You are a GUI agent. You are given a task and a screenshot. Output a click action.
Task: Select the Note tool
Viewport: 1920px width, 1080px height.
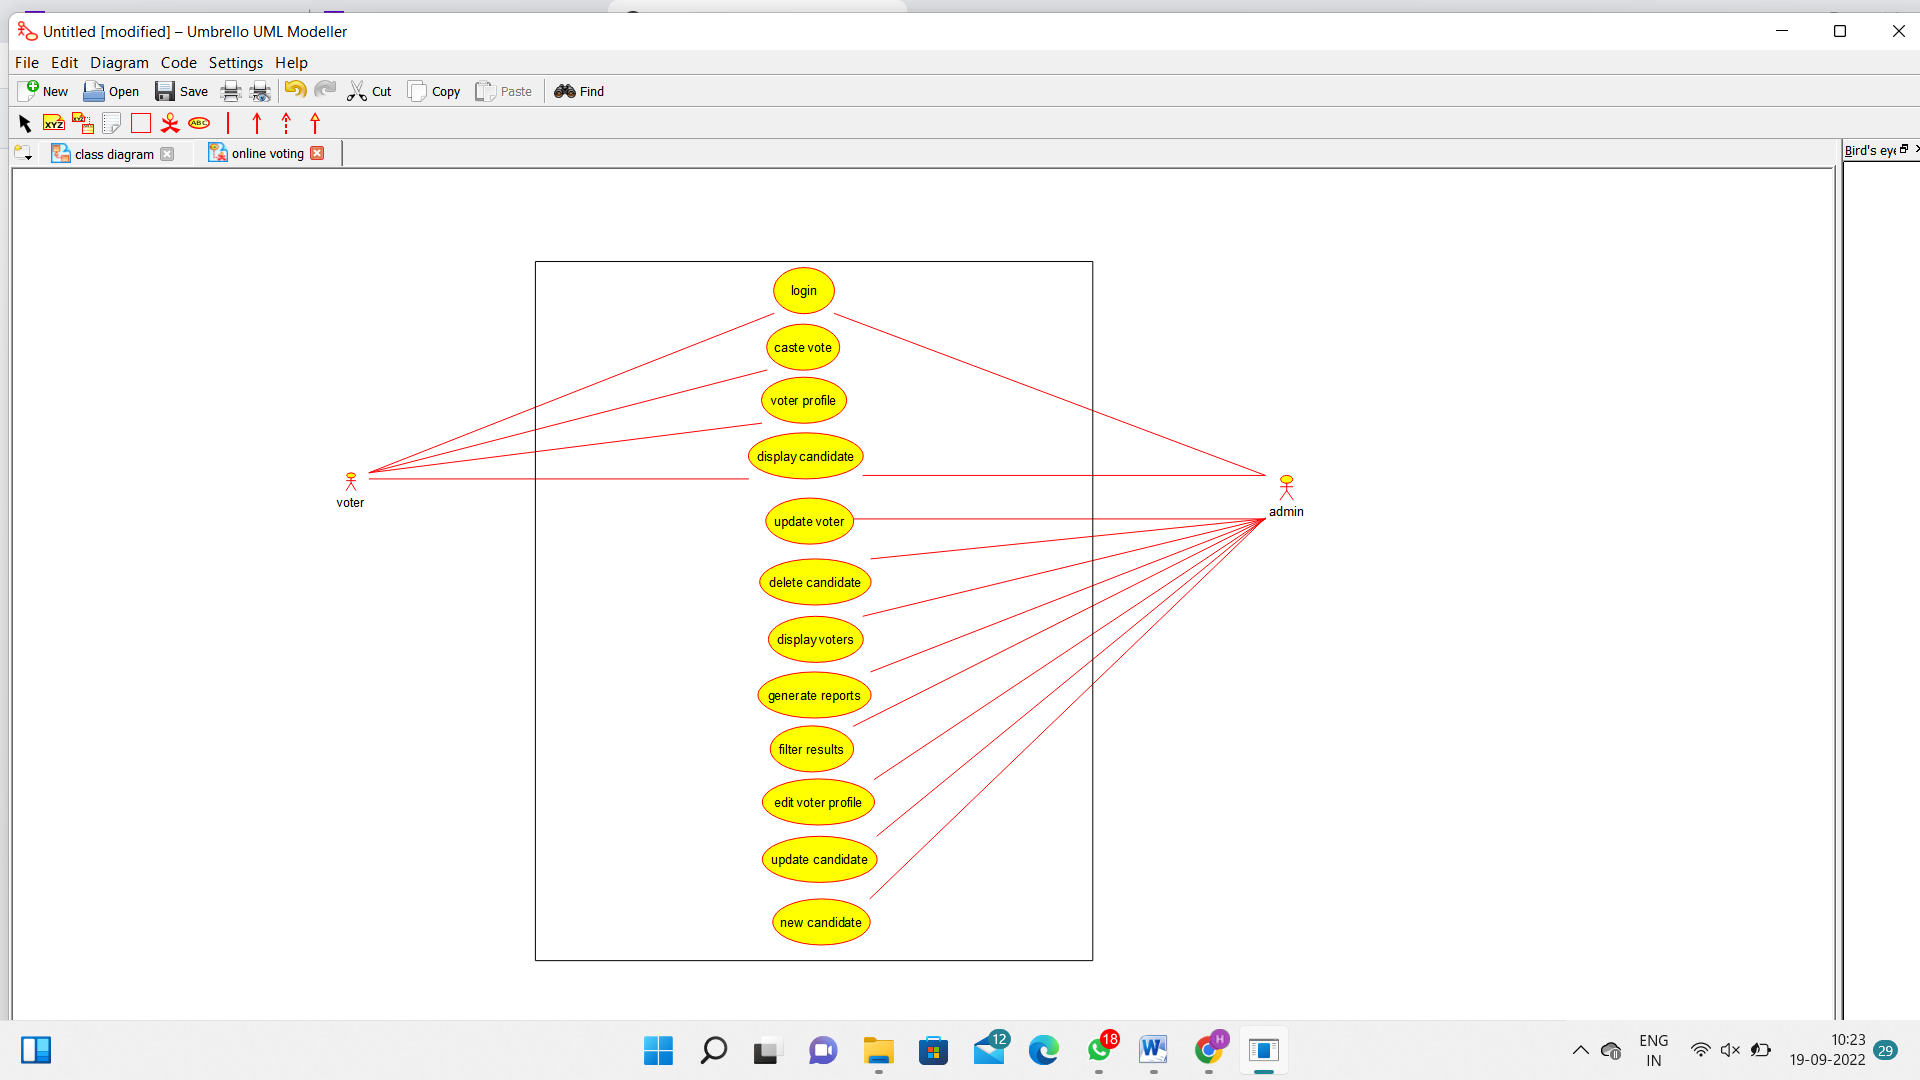tap(112, 123)
